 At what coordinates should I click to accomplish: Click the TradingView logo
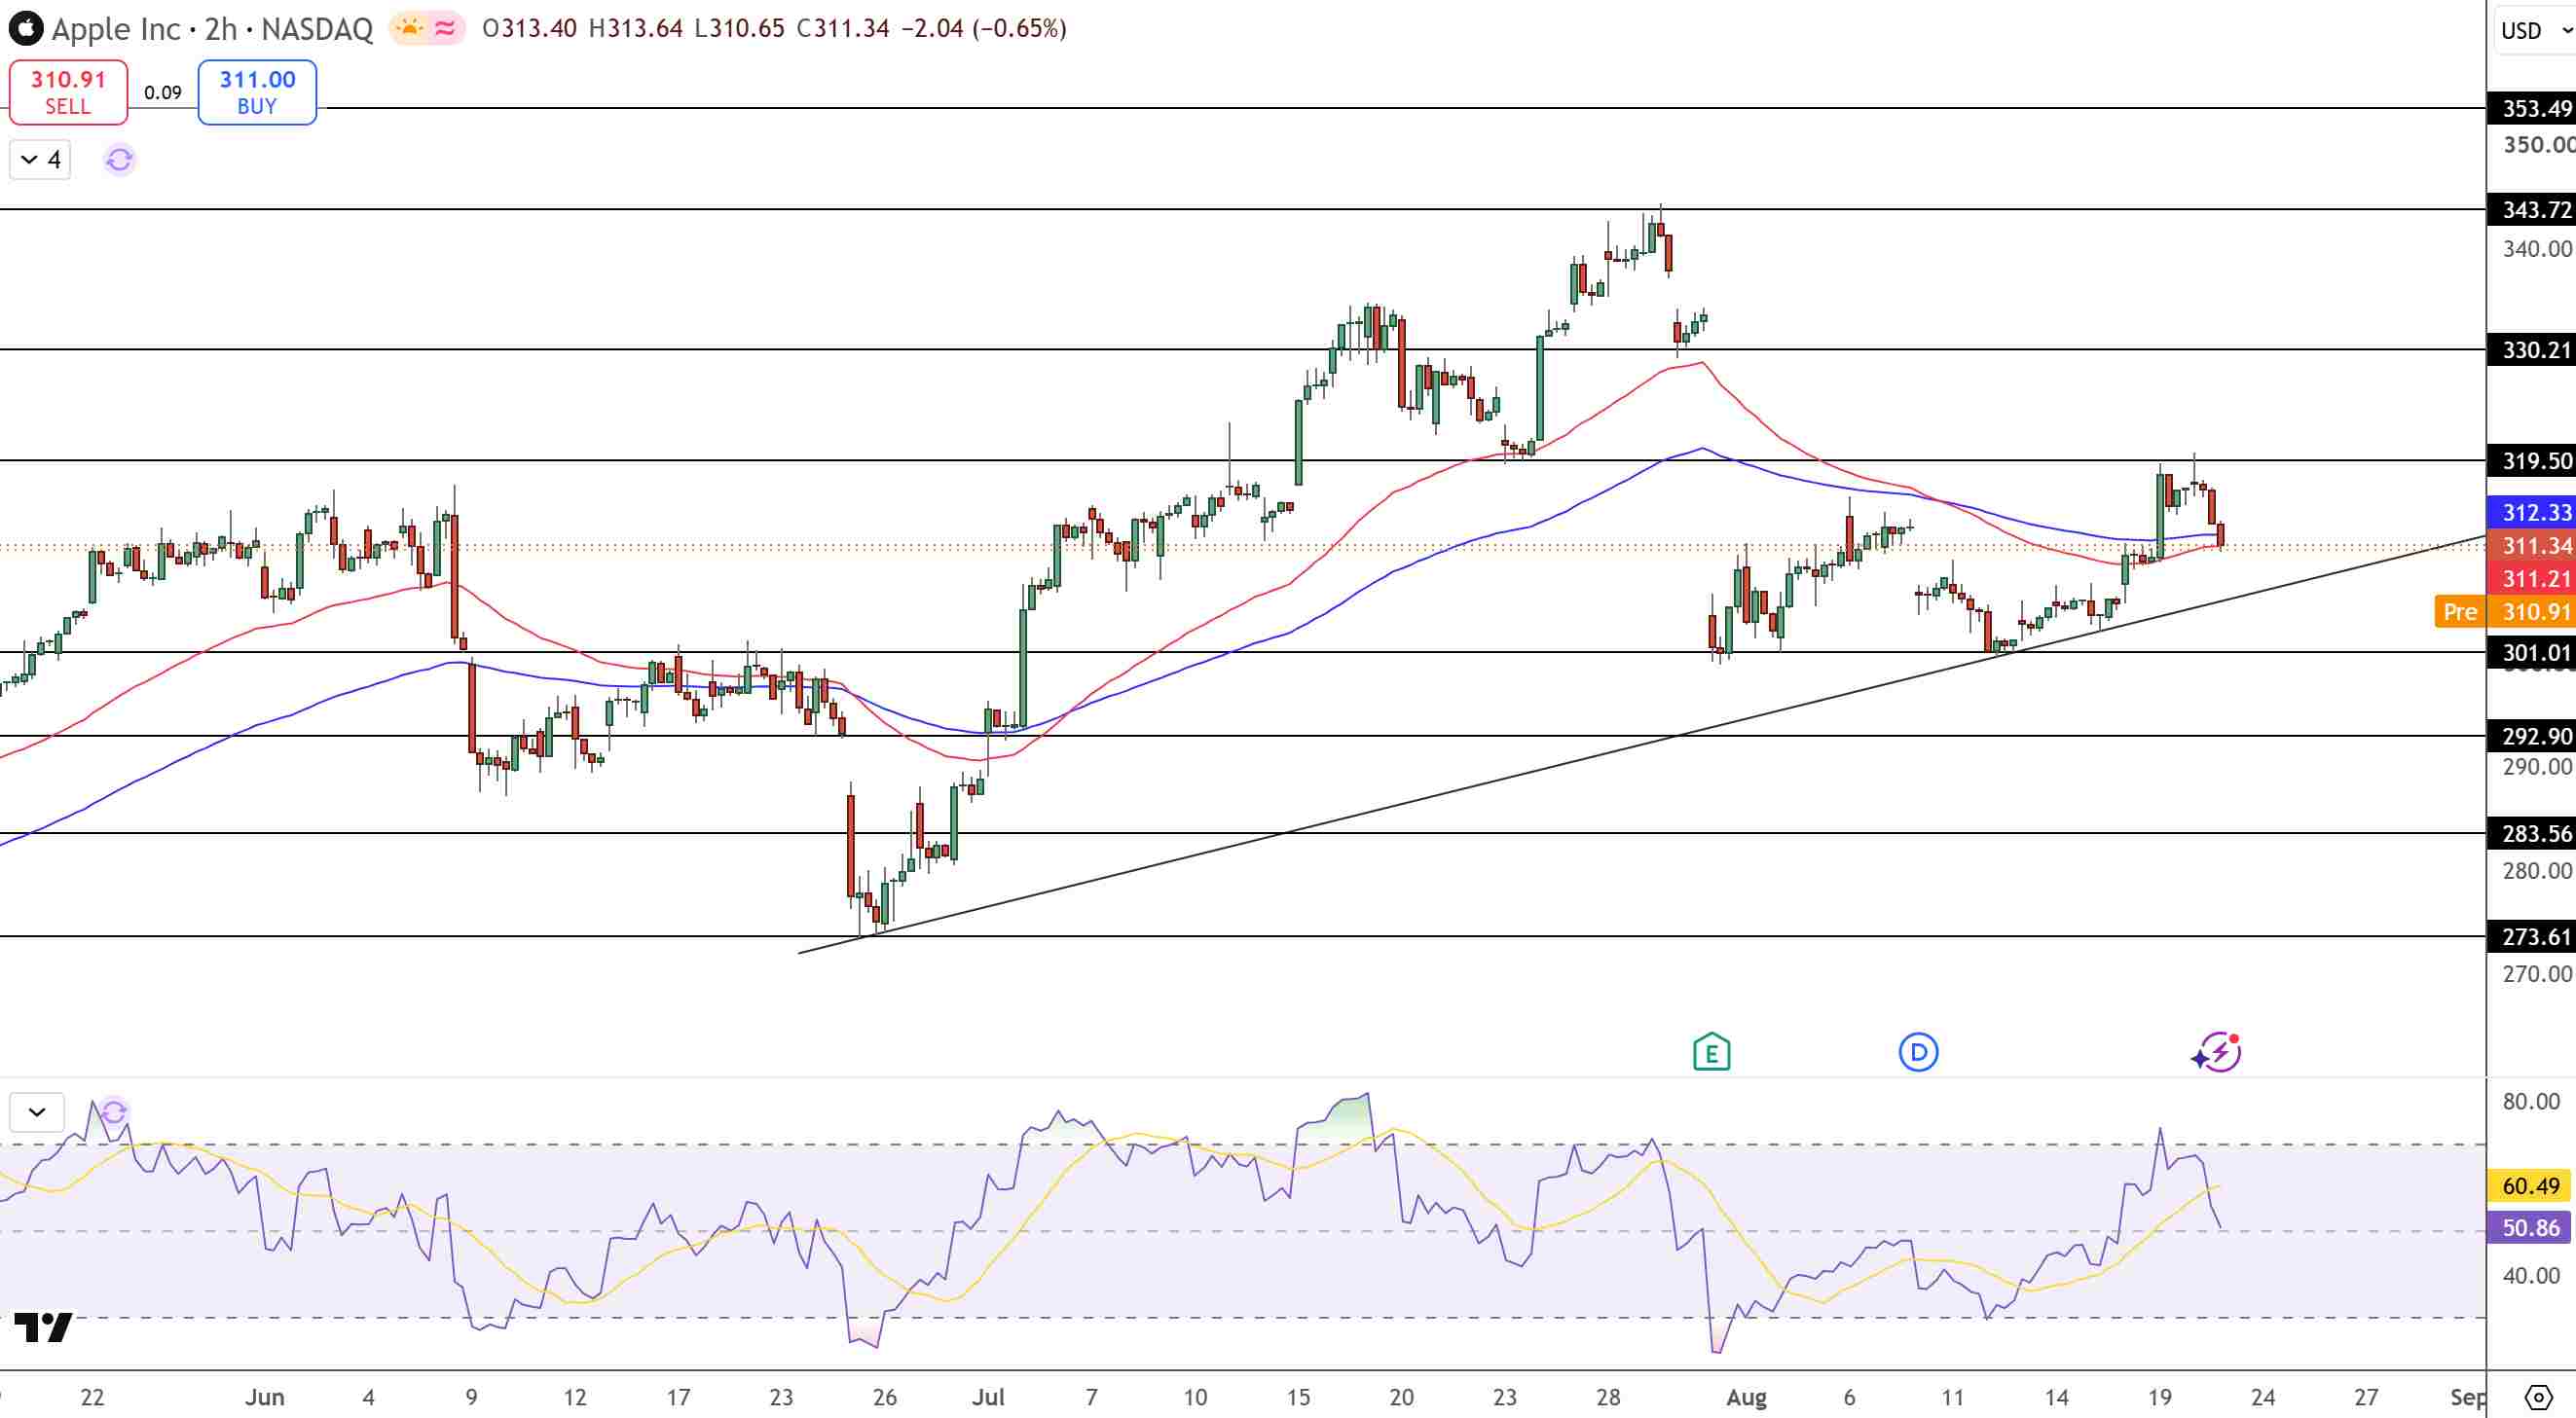(x=44, y=1328)
